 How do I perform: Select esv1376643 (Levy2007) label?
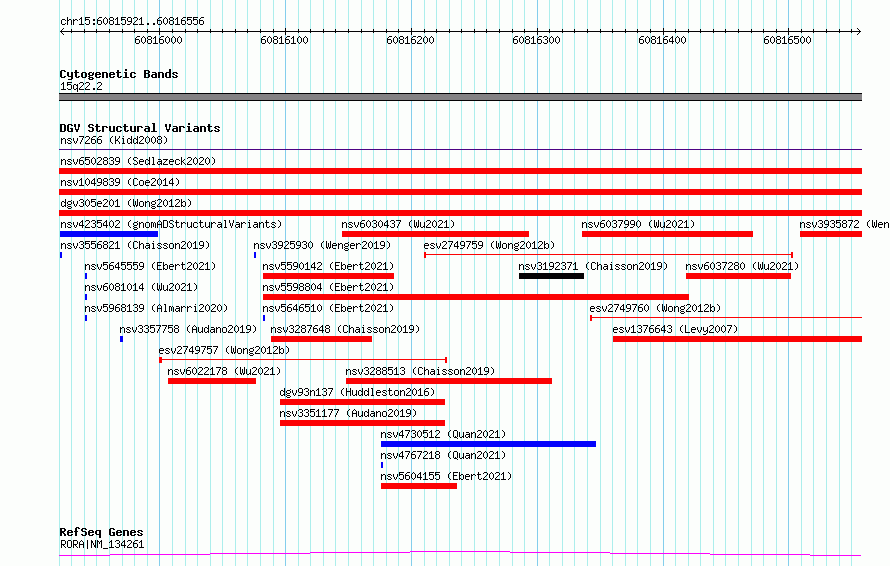click(x=675, y=329)
